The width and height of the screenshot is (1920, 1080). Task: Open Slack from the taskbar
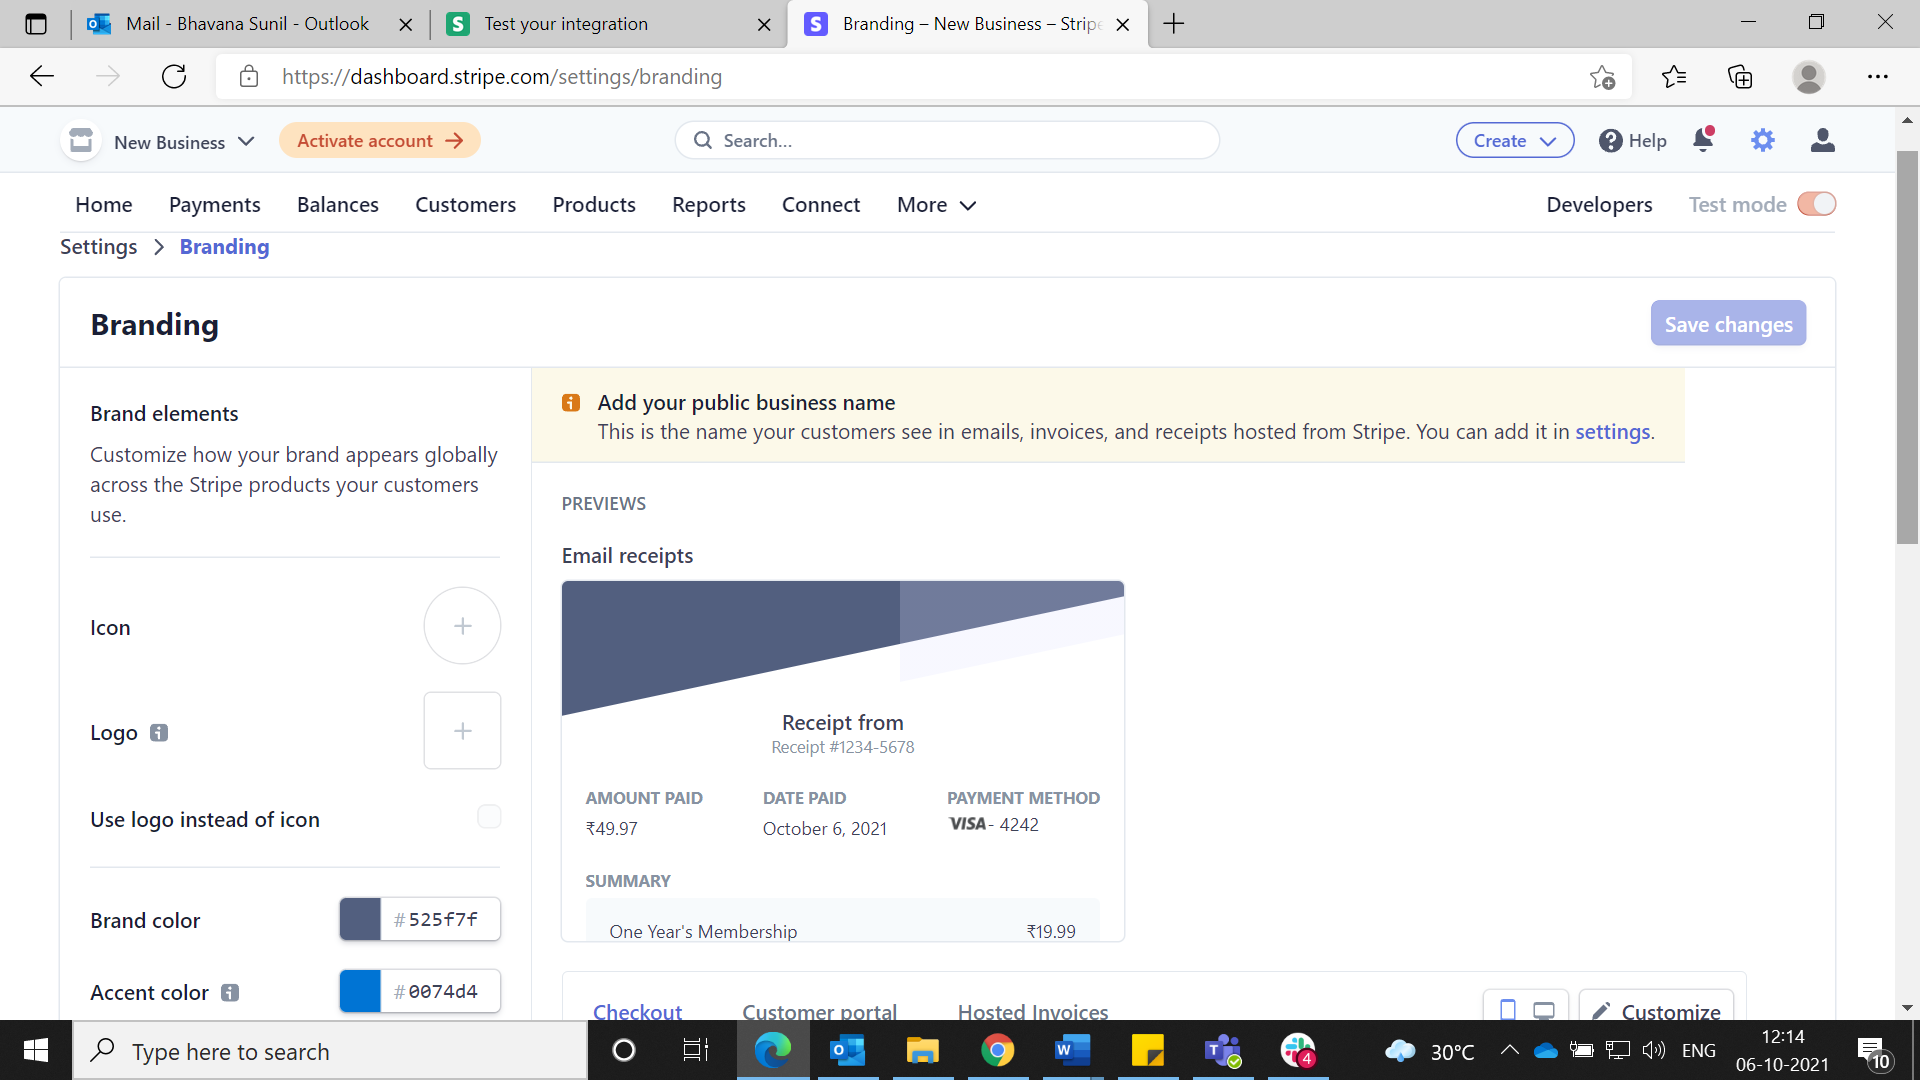(x=1298, y=1050)
